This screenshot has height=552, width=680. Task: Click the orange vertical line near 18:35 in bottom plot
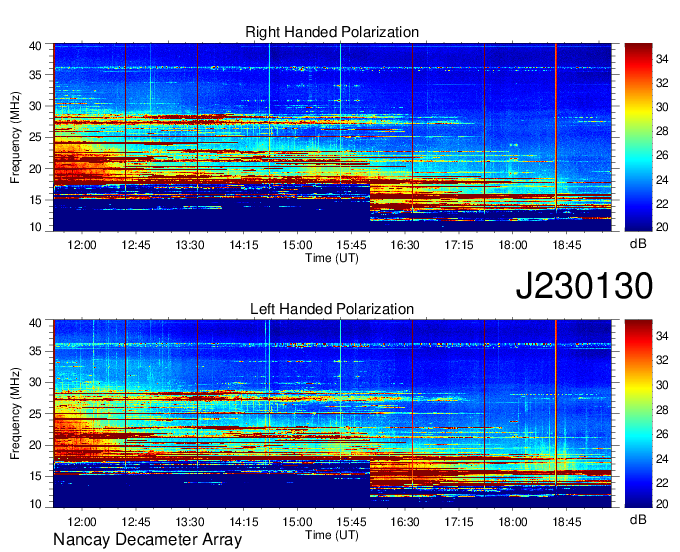point(556,405)
